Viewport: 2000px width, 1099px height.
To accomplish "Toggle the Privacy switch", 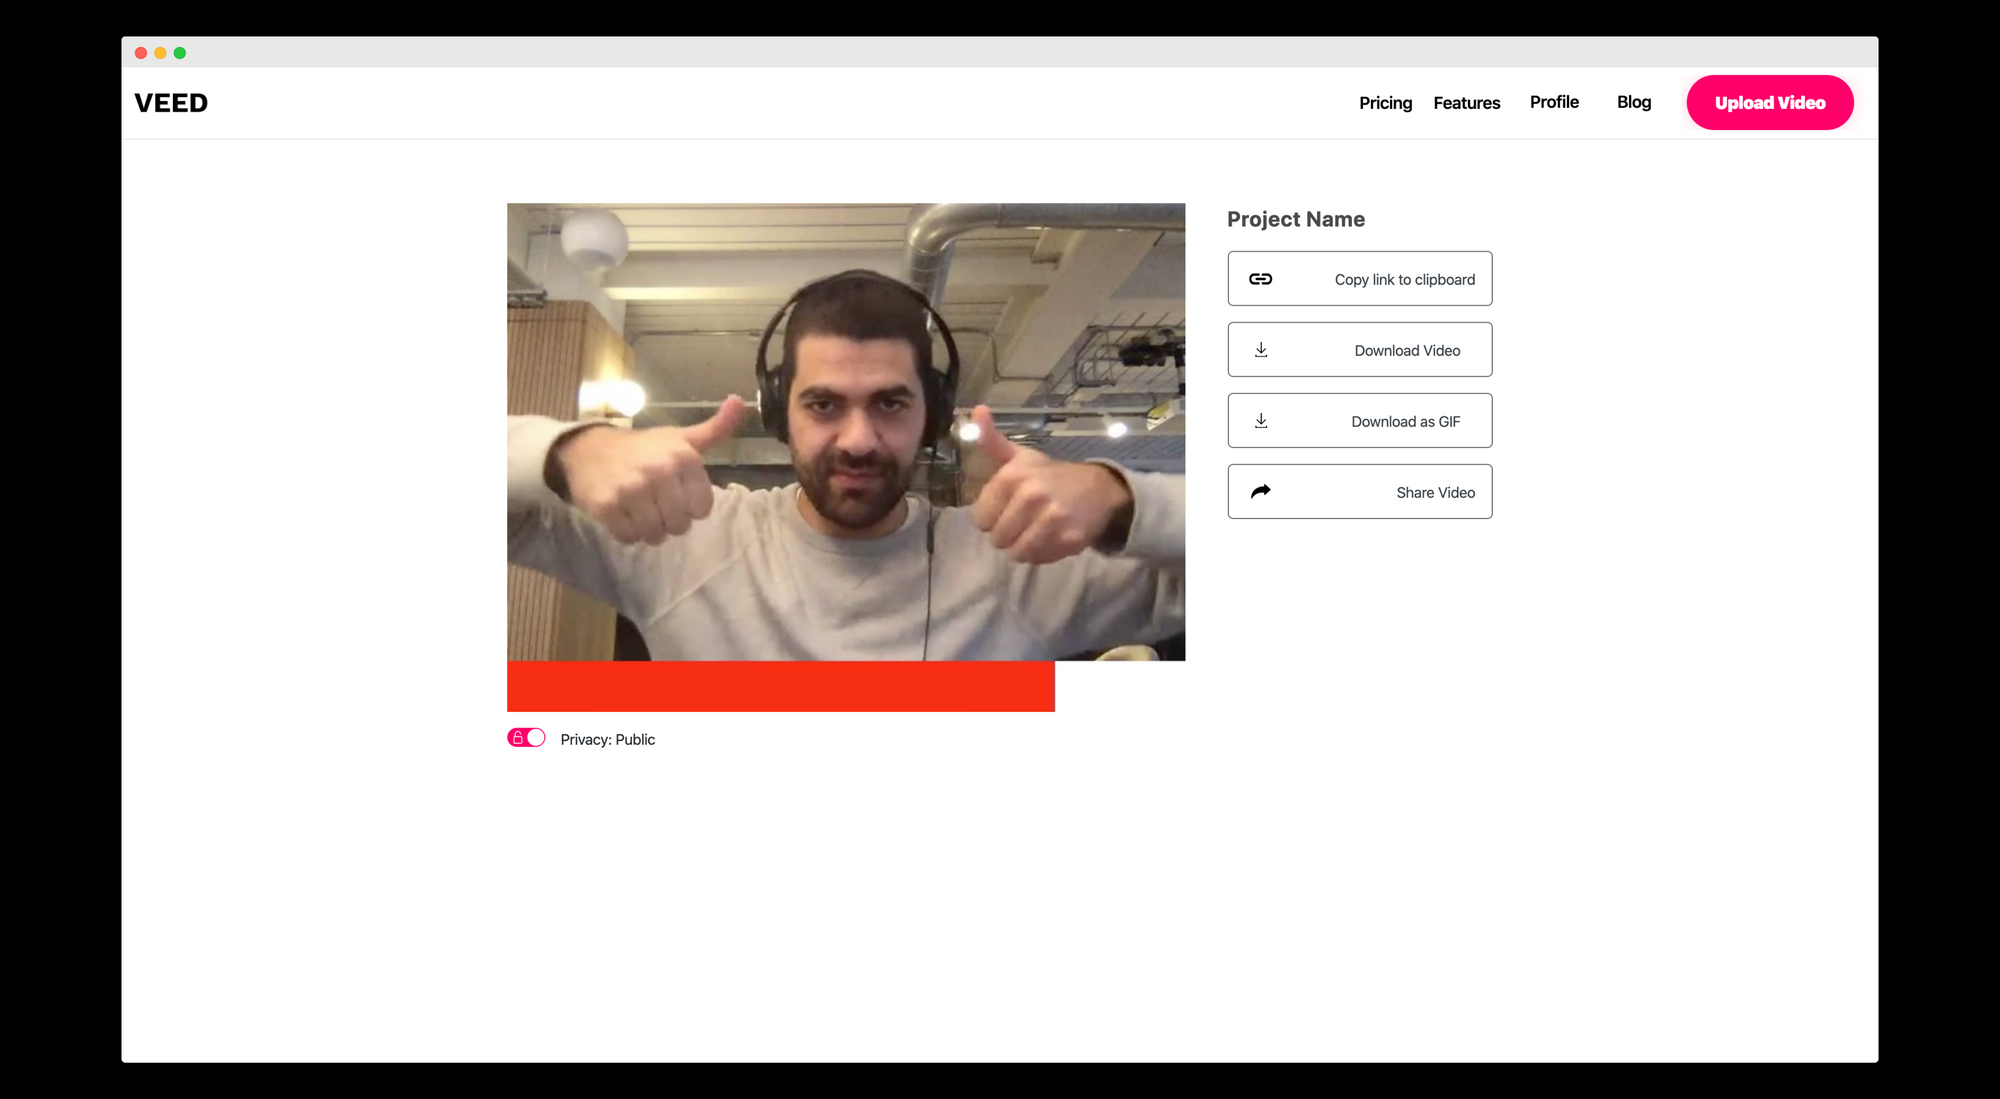I will coord(526,738).
